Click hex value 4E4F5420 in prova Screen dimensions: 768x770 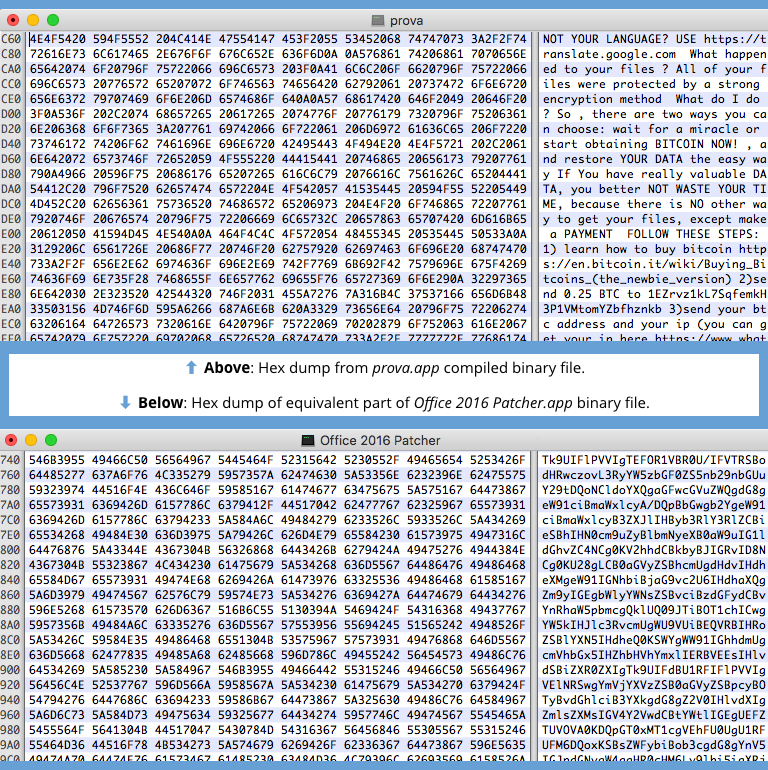[58, 39]
